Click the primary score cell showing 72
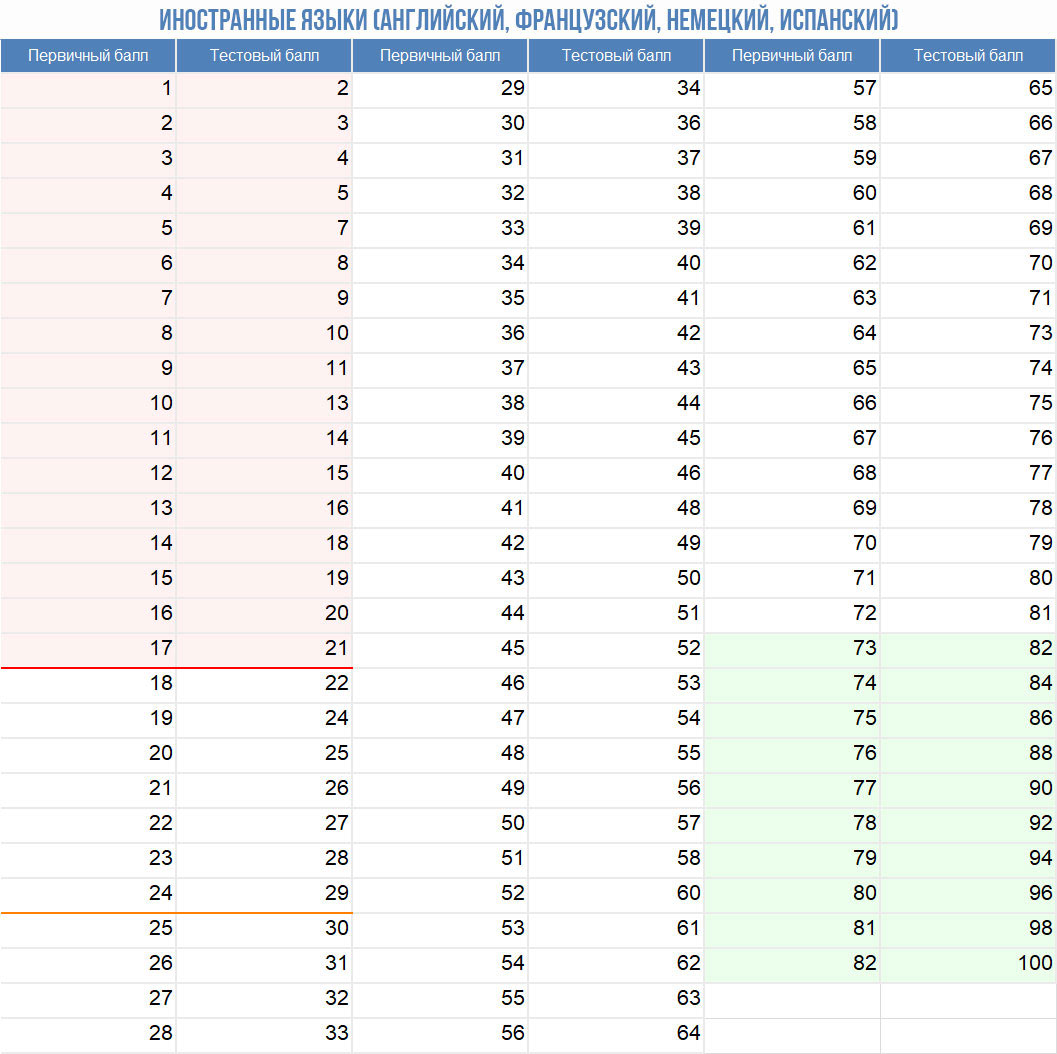This screenshot has width=1057, height=1054. click(x=792, y=613)
